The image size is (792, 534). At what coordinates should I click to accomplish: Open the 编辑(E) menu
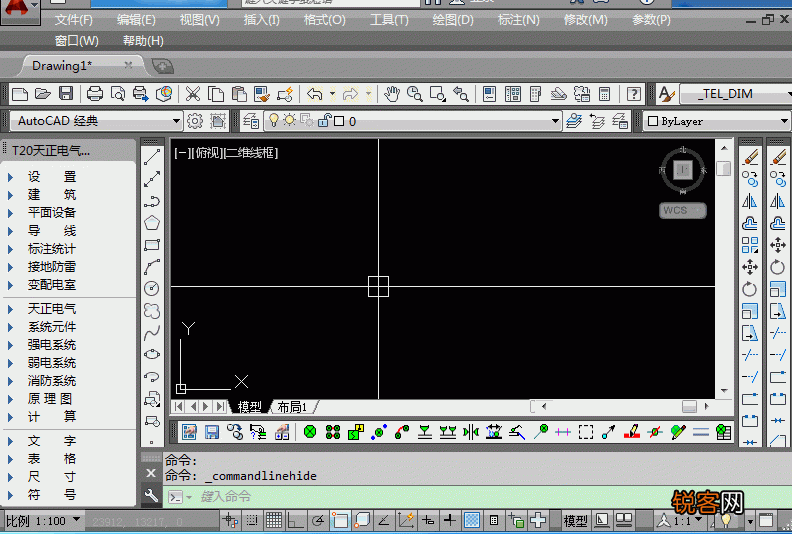[136, 20]
